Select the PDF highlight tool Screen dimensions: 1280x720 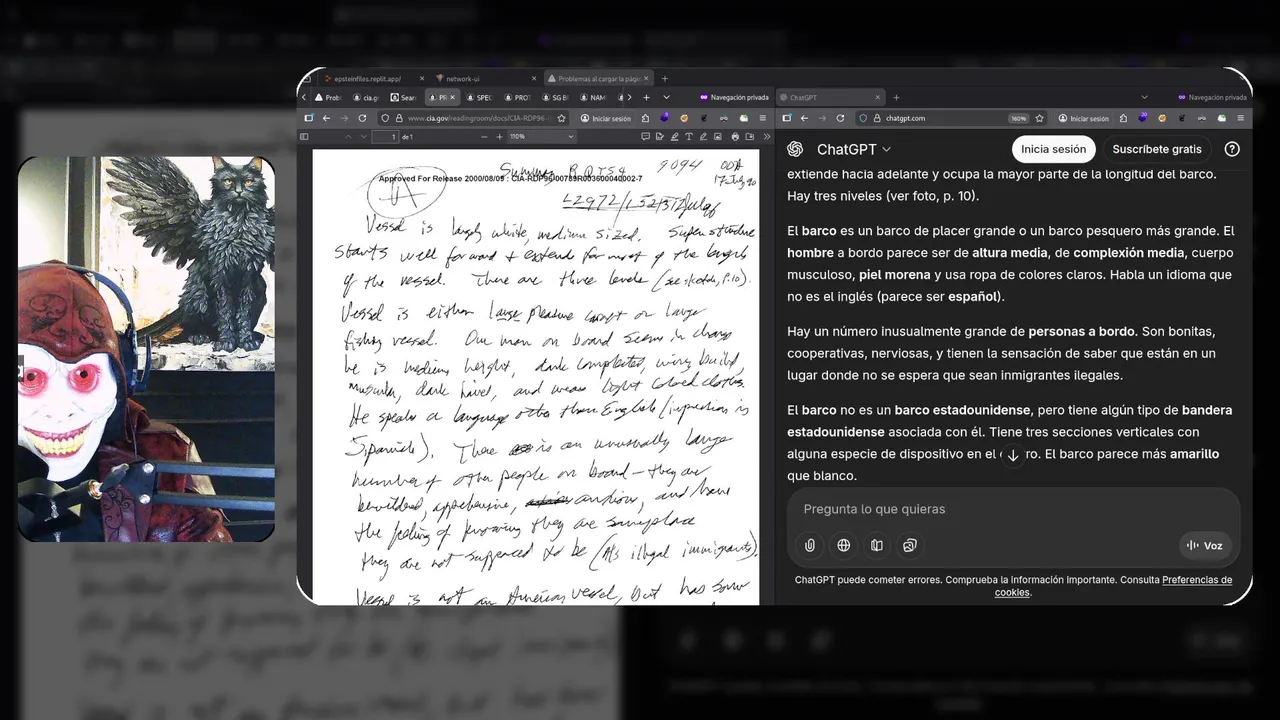click(675, 137)
